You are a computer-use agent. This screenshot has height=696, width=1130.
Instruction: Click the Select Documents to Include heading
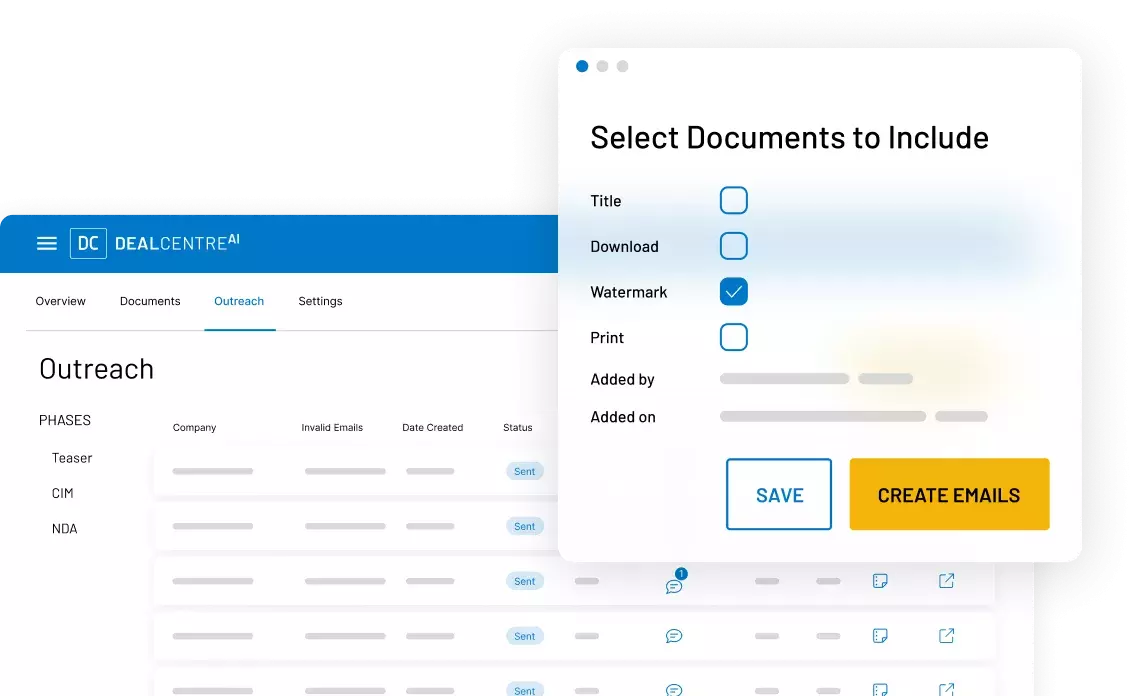790,137
